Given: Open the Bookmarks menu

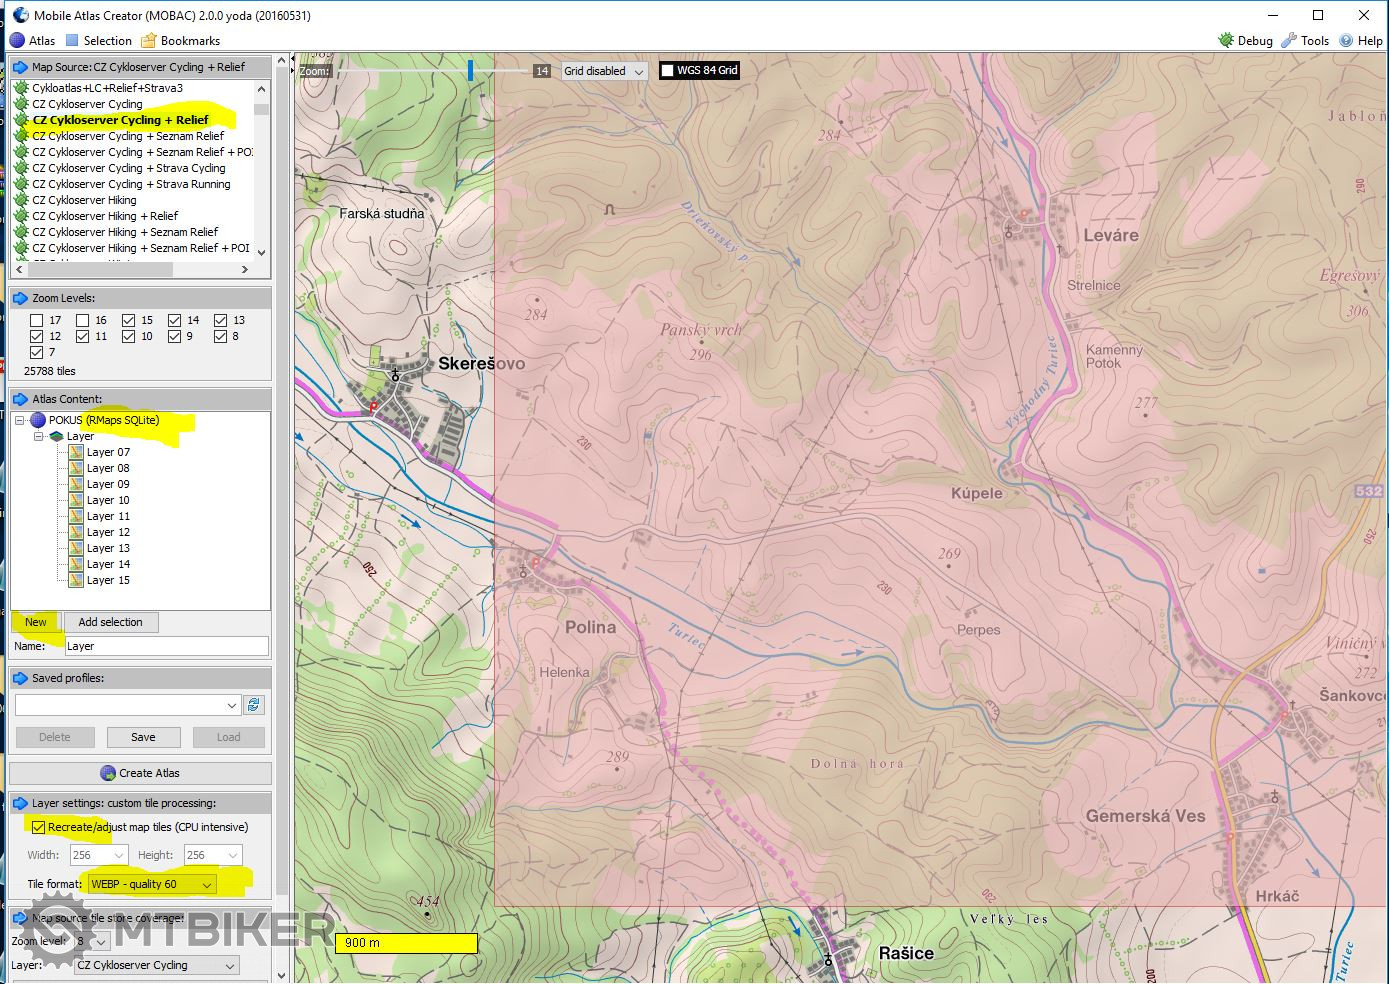Looking at the screenshot, I should coord(180,41).
